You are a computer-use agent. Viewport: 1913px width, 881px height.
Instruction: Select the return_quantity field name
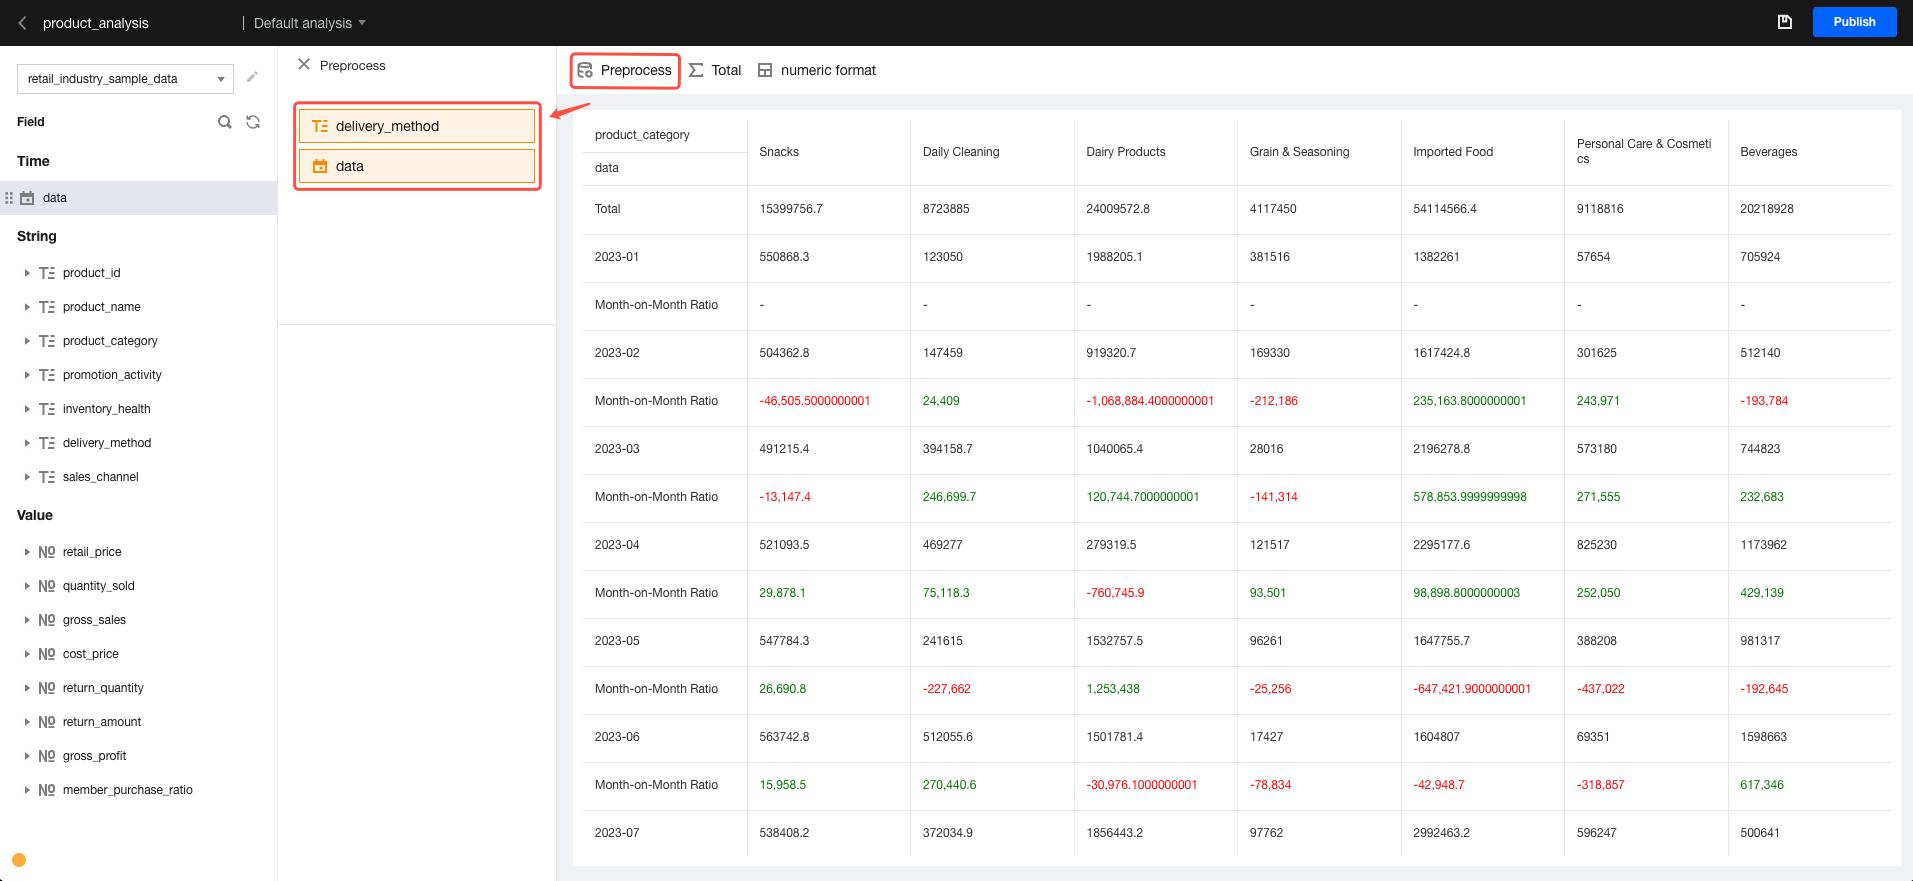(103, 688)
